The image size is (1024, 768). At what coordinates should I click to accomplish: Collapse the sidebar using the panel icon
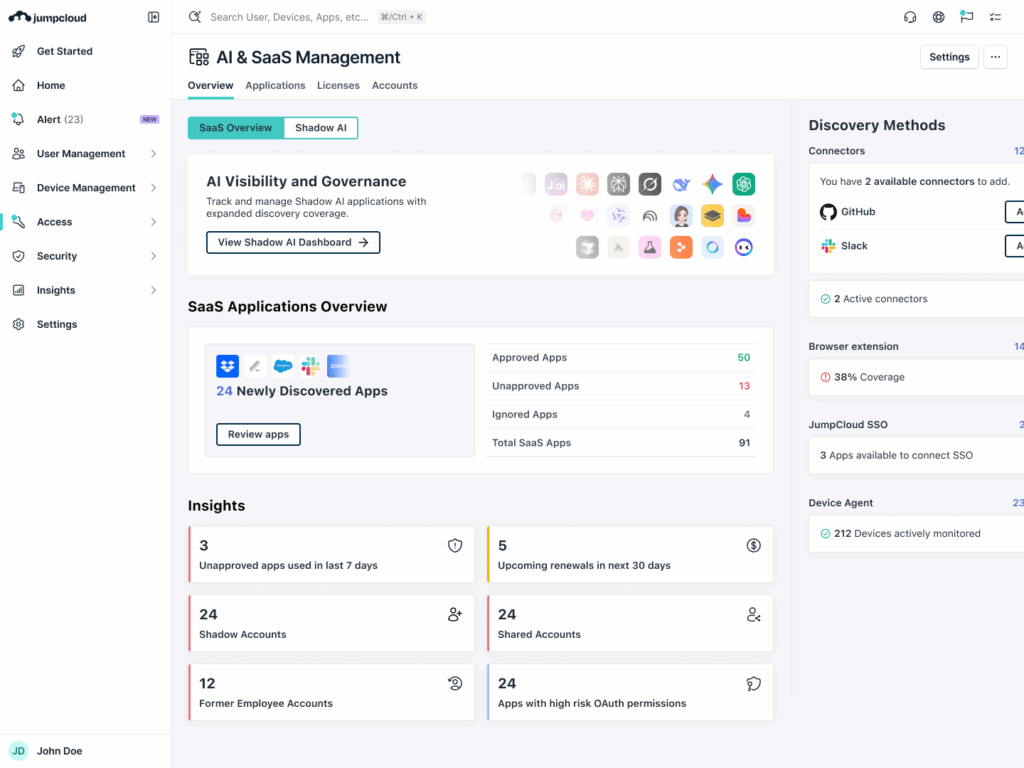tap(153, 17)
